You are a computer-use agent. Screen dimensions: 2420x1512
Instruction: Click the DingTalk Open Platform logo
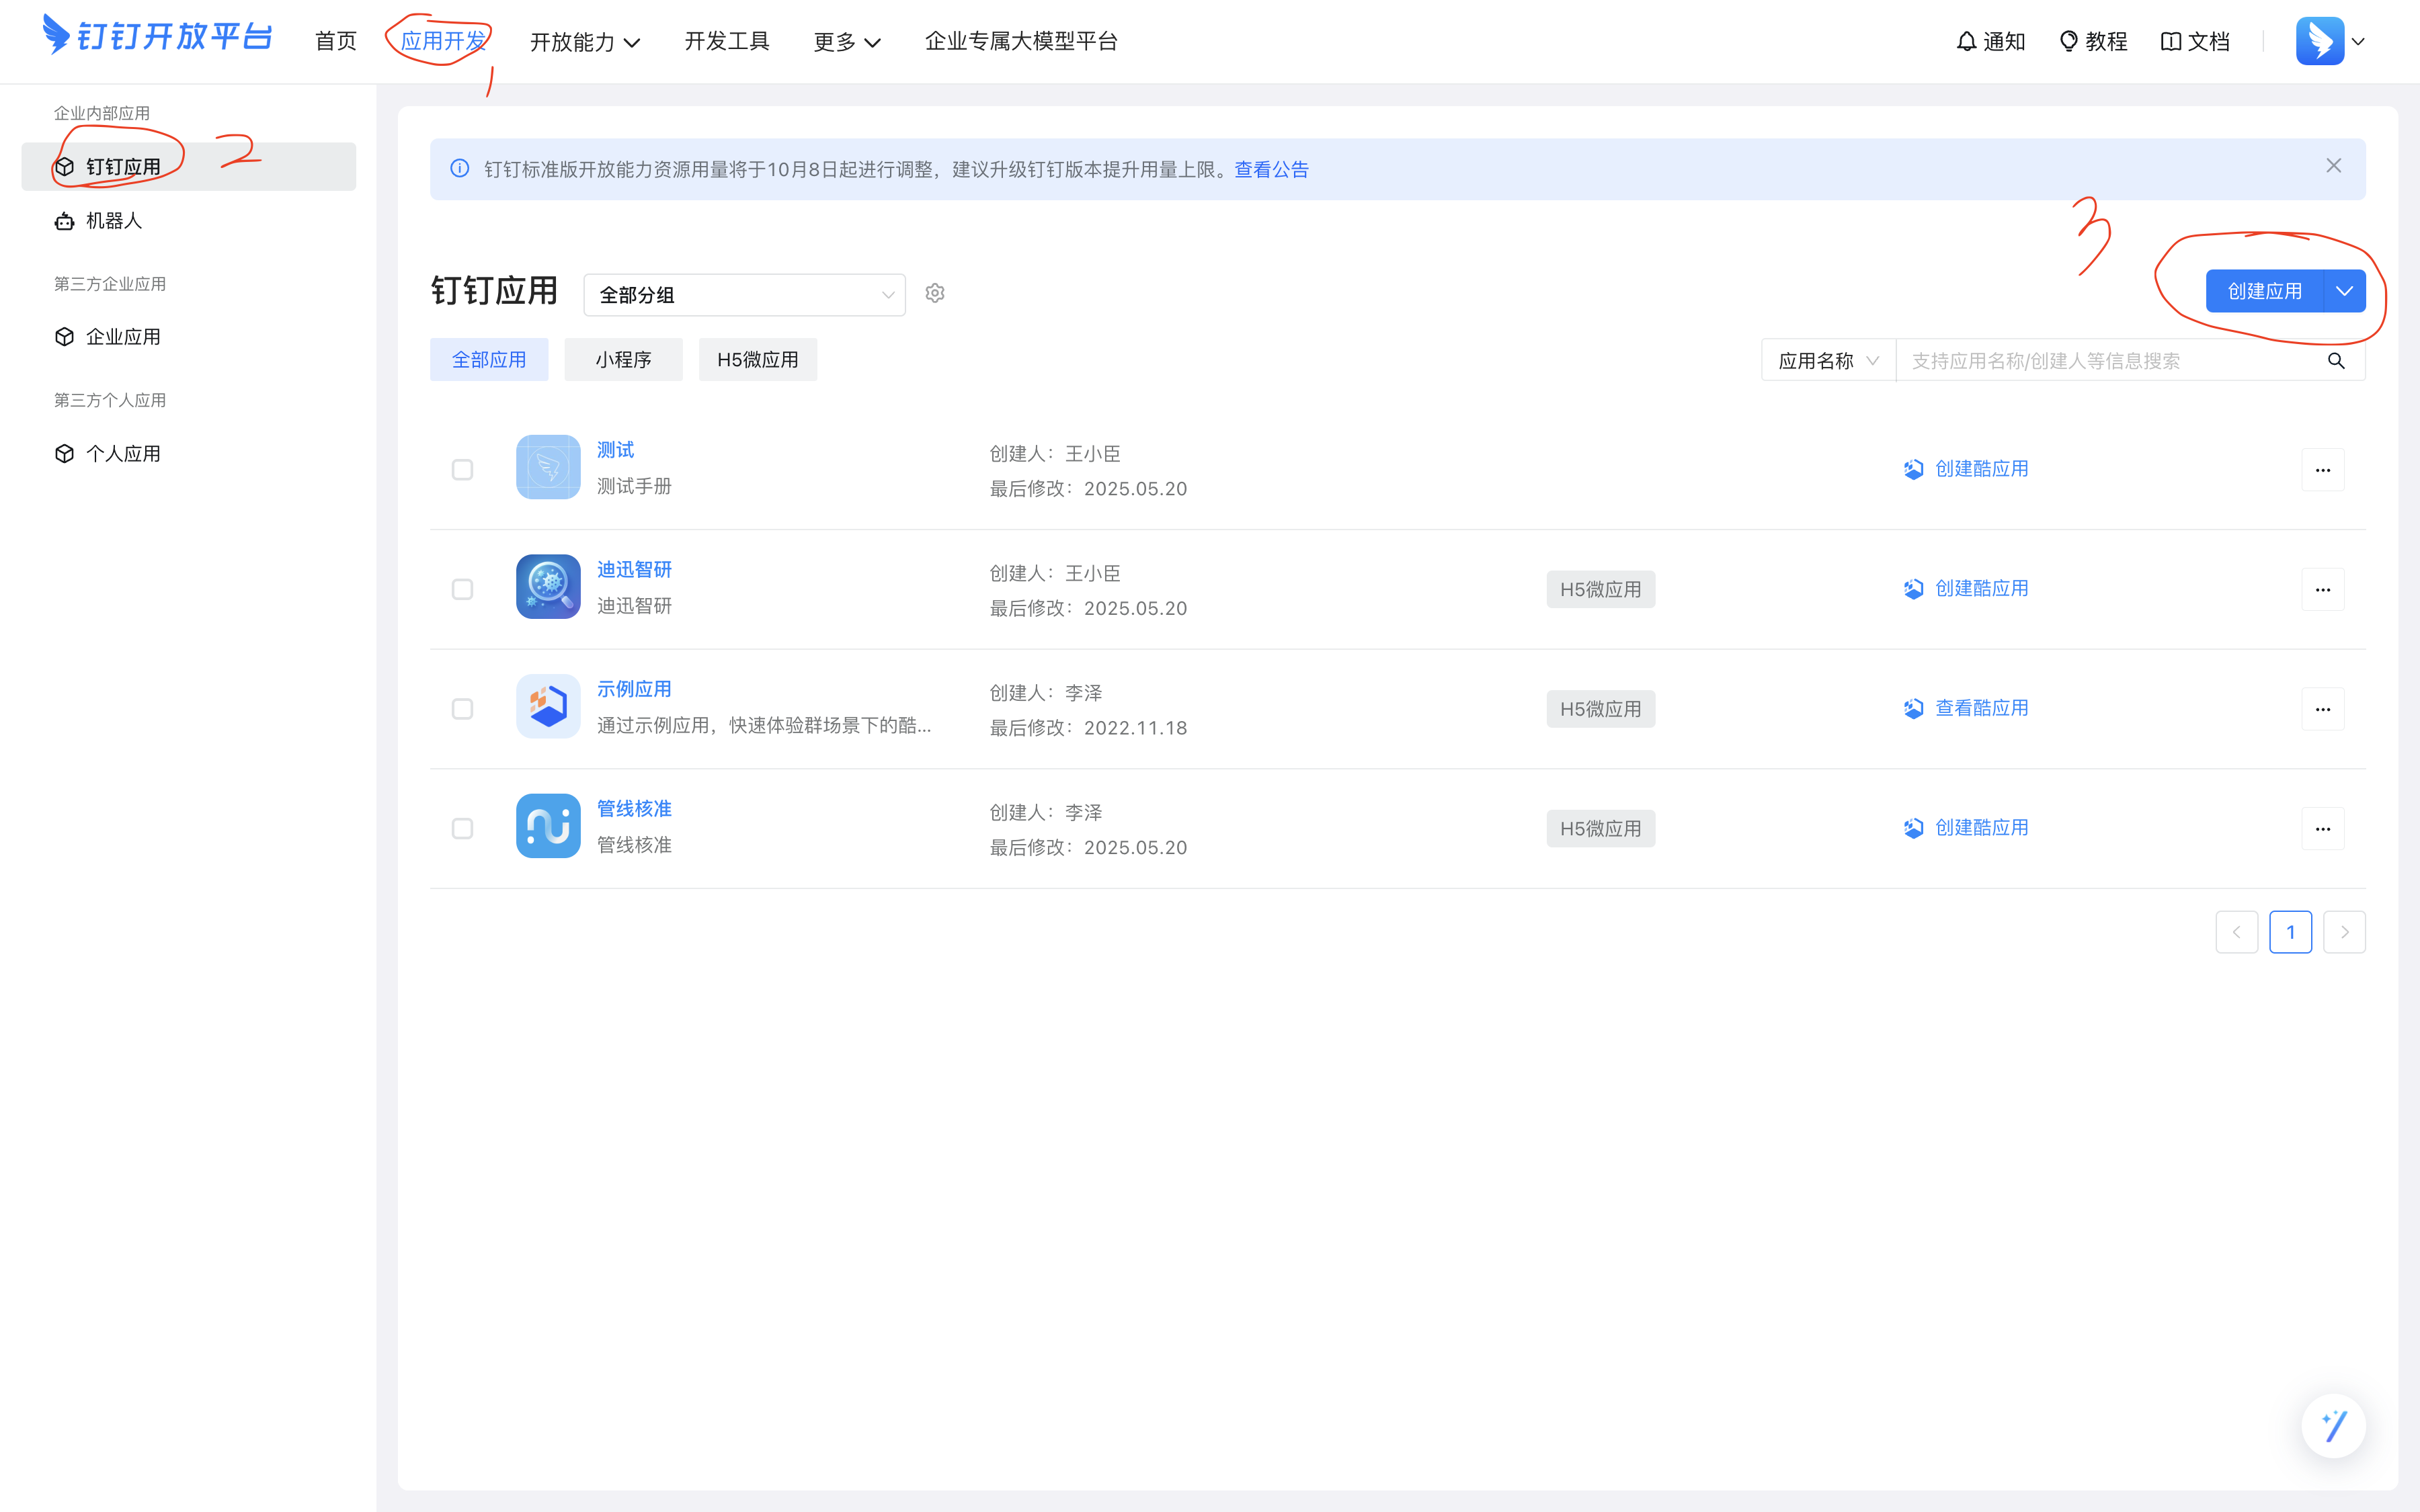point(157,37)
